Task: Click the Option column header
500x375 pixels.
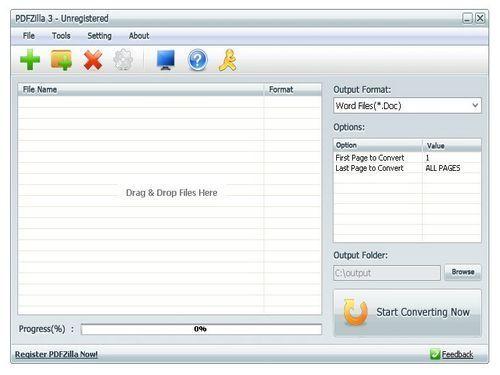Action: [378, 145]
